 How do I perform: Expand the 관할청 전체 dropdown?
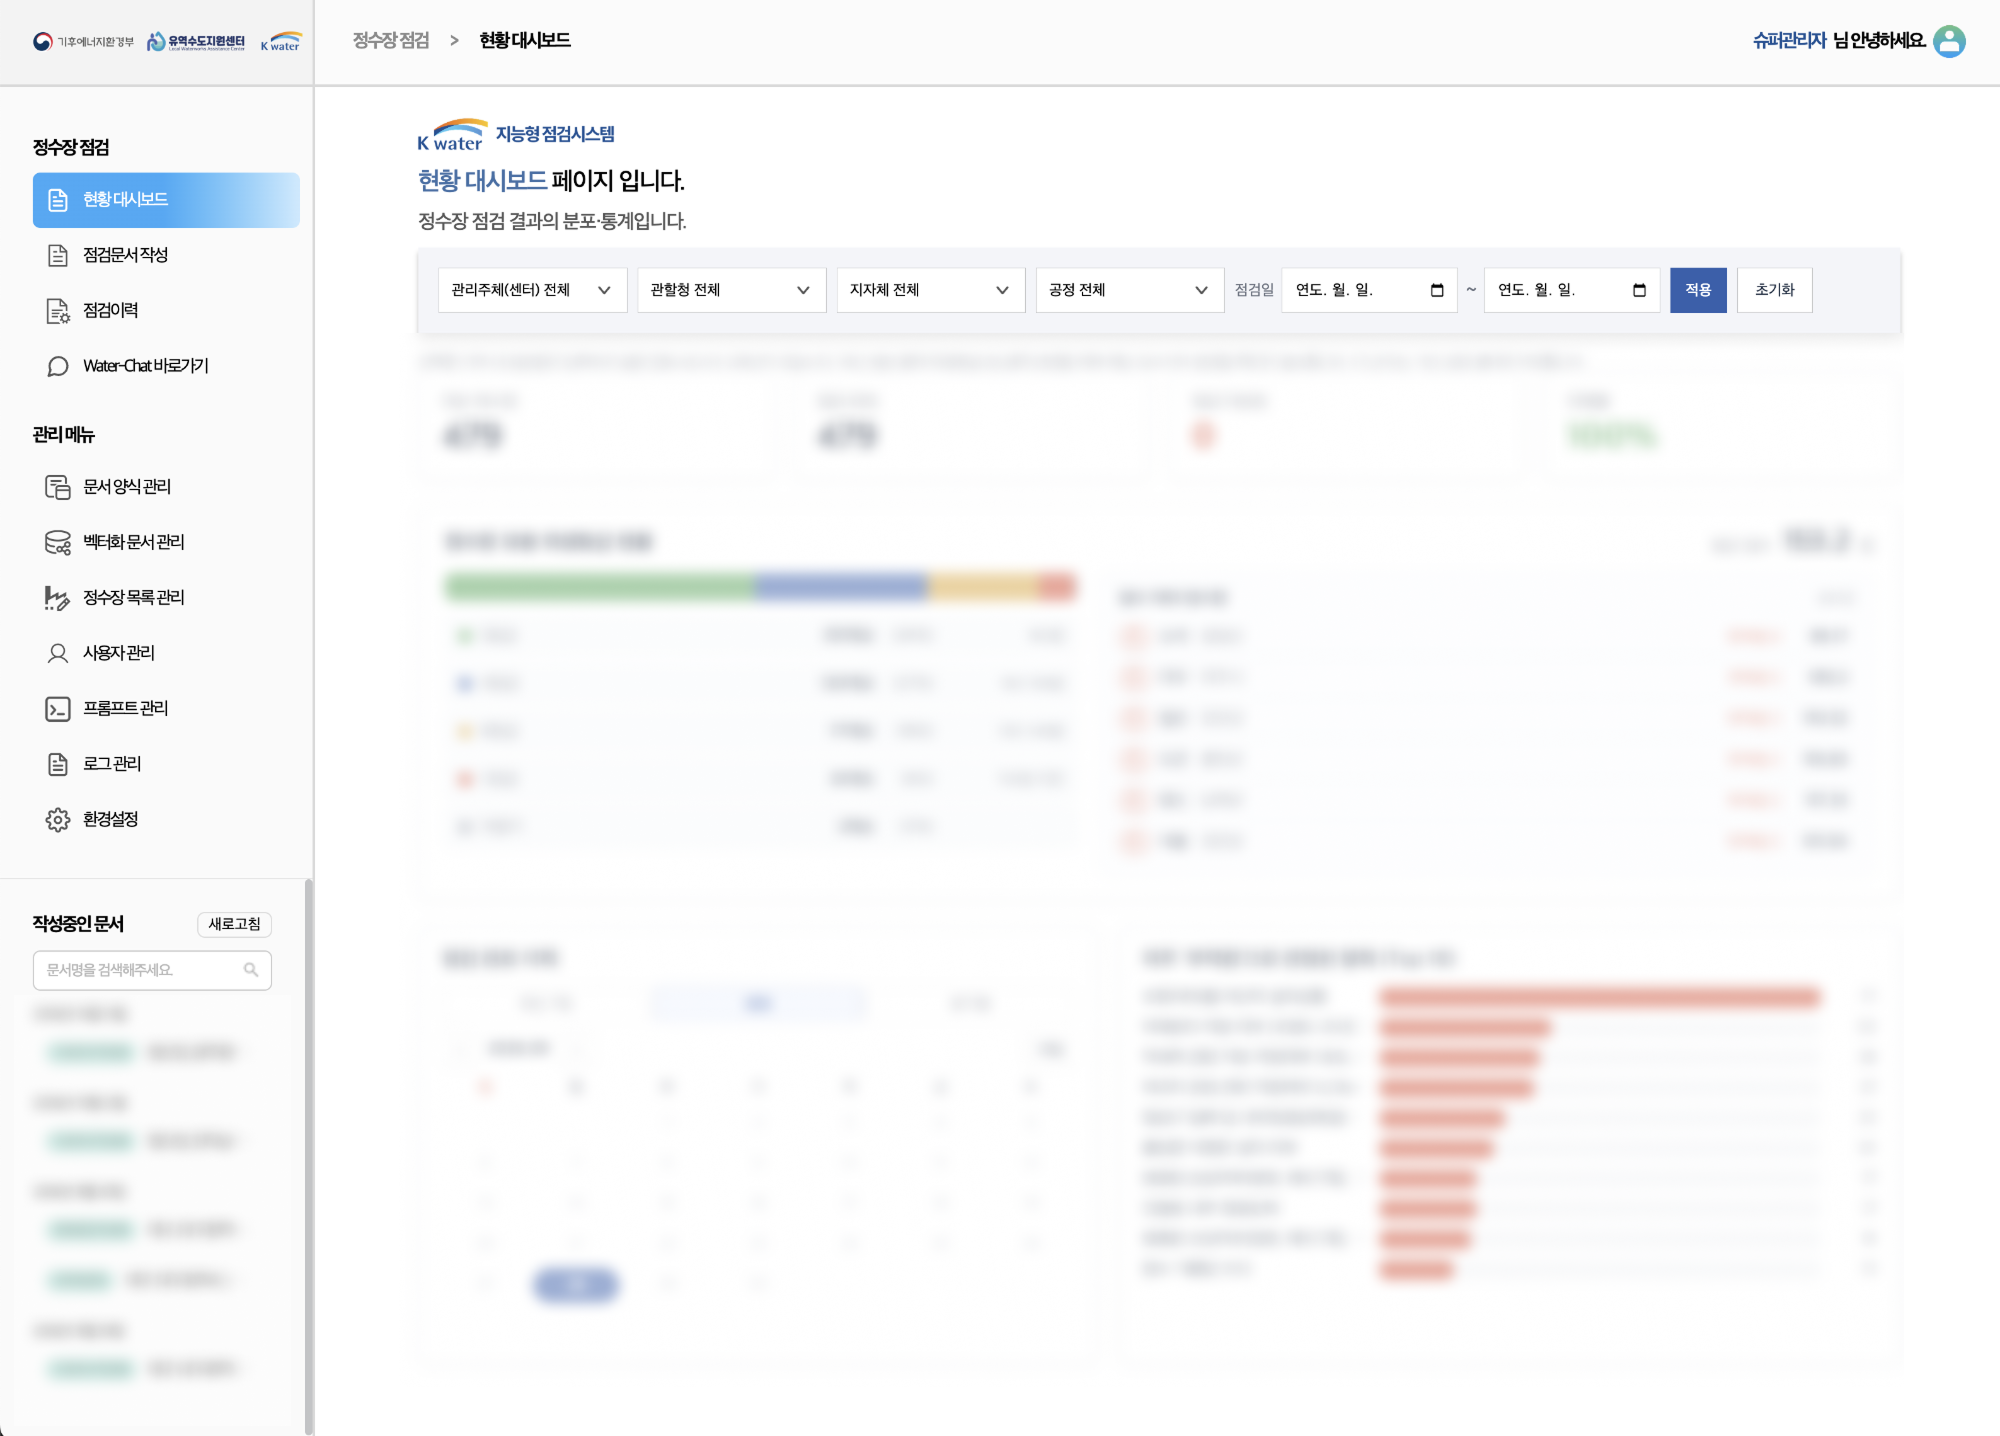coord(731,290)
